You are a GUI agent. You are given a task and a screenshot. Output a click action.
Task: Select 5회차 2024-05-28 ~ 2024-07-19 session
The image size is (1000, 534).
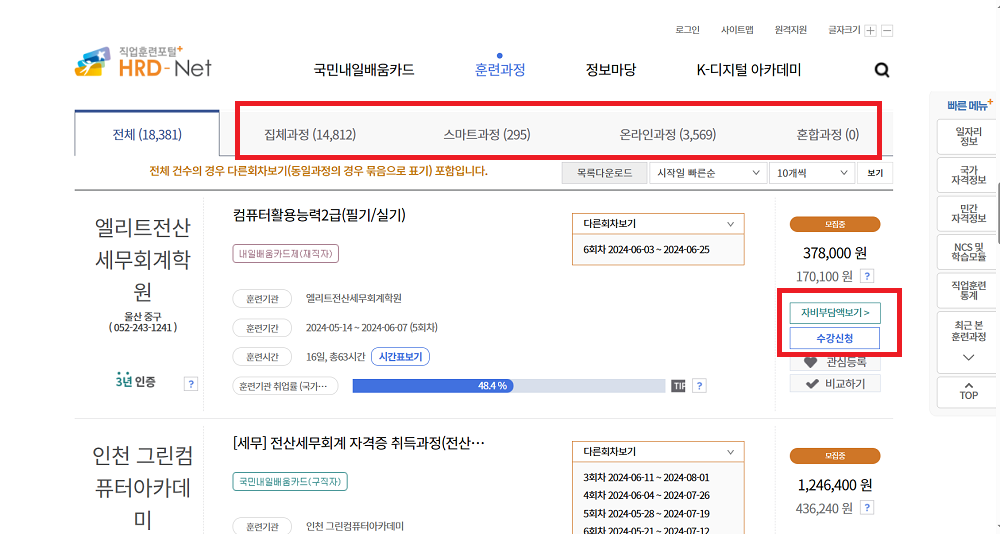[x=646, y=513]
